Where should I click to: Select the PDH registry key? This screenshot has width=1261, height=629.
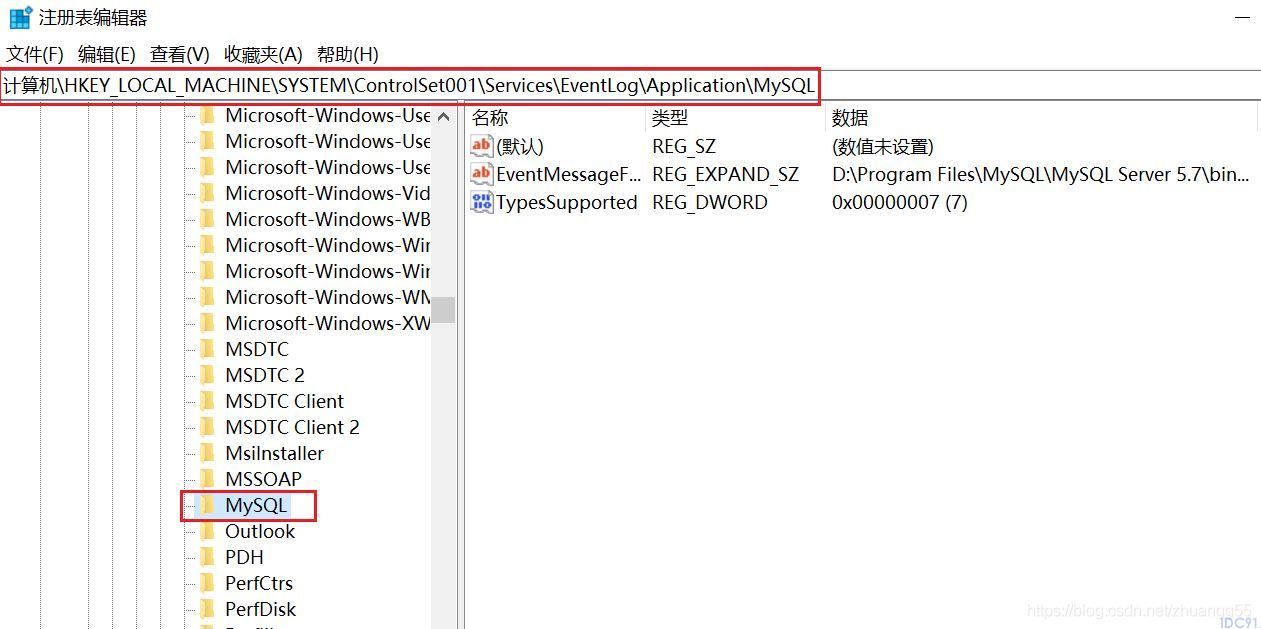(244, 557)
